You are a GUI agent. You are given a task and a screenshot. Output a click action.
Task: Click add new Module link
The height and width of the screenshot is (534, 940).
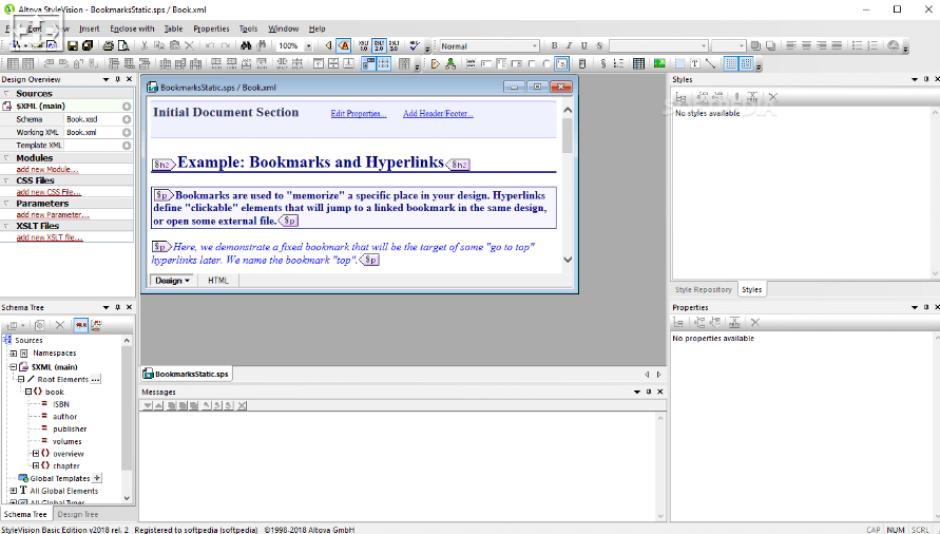47,170
